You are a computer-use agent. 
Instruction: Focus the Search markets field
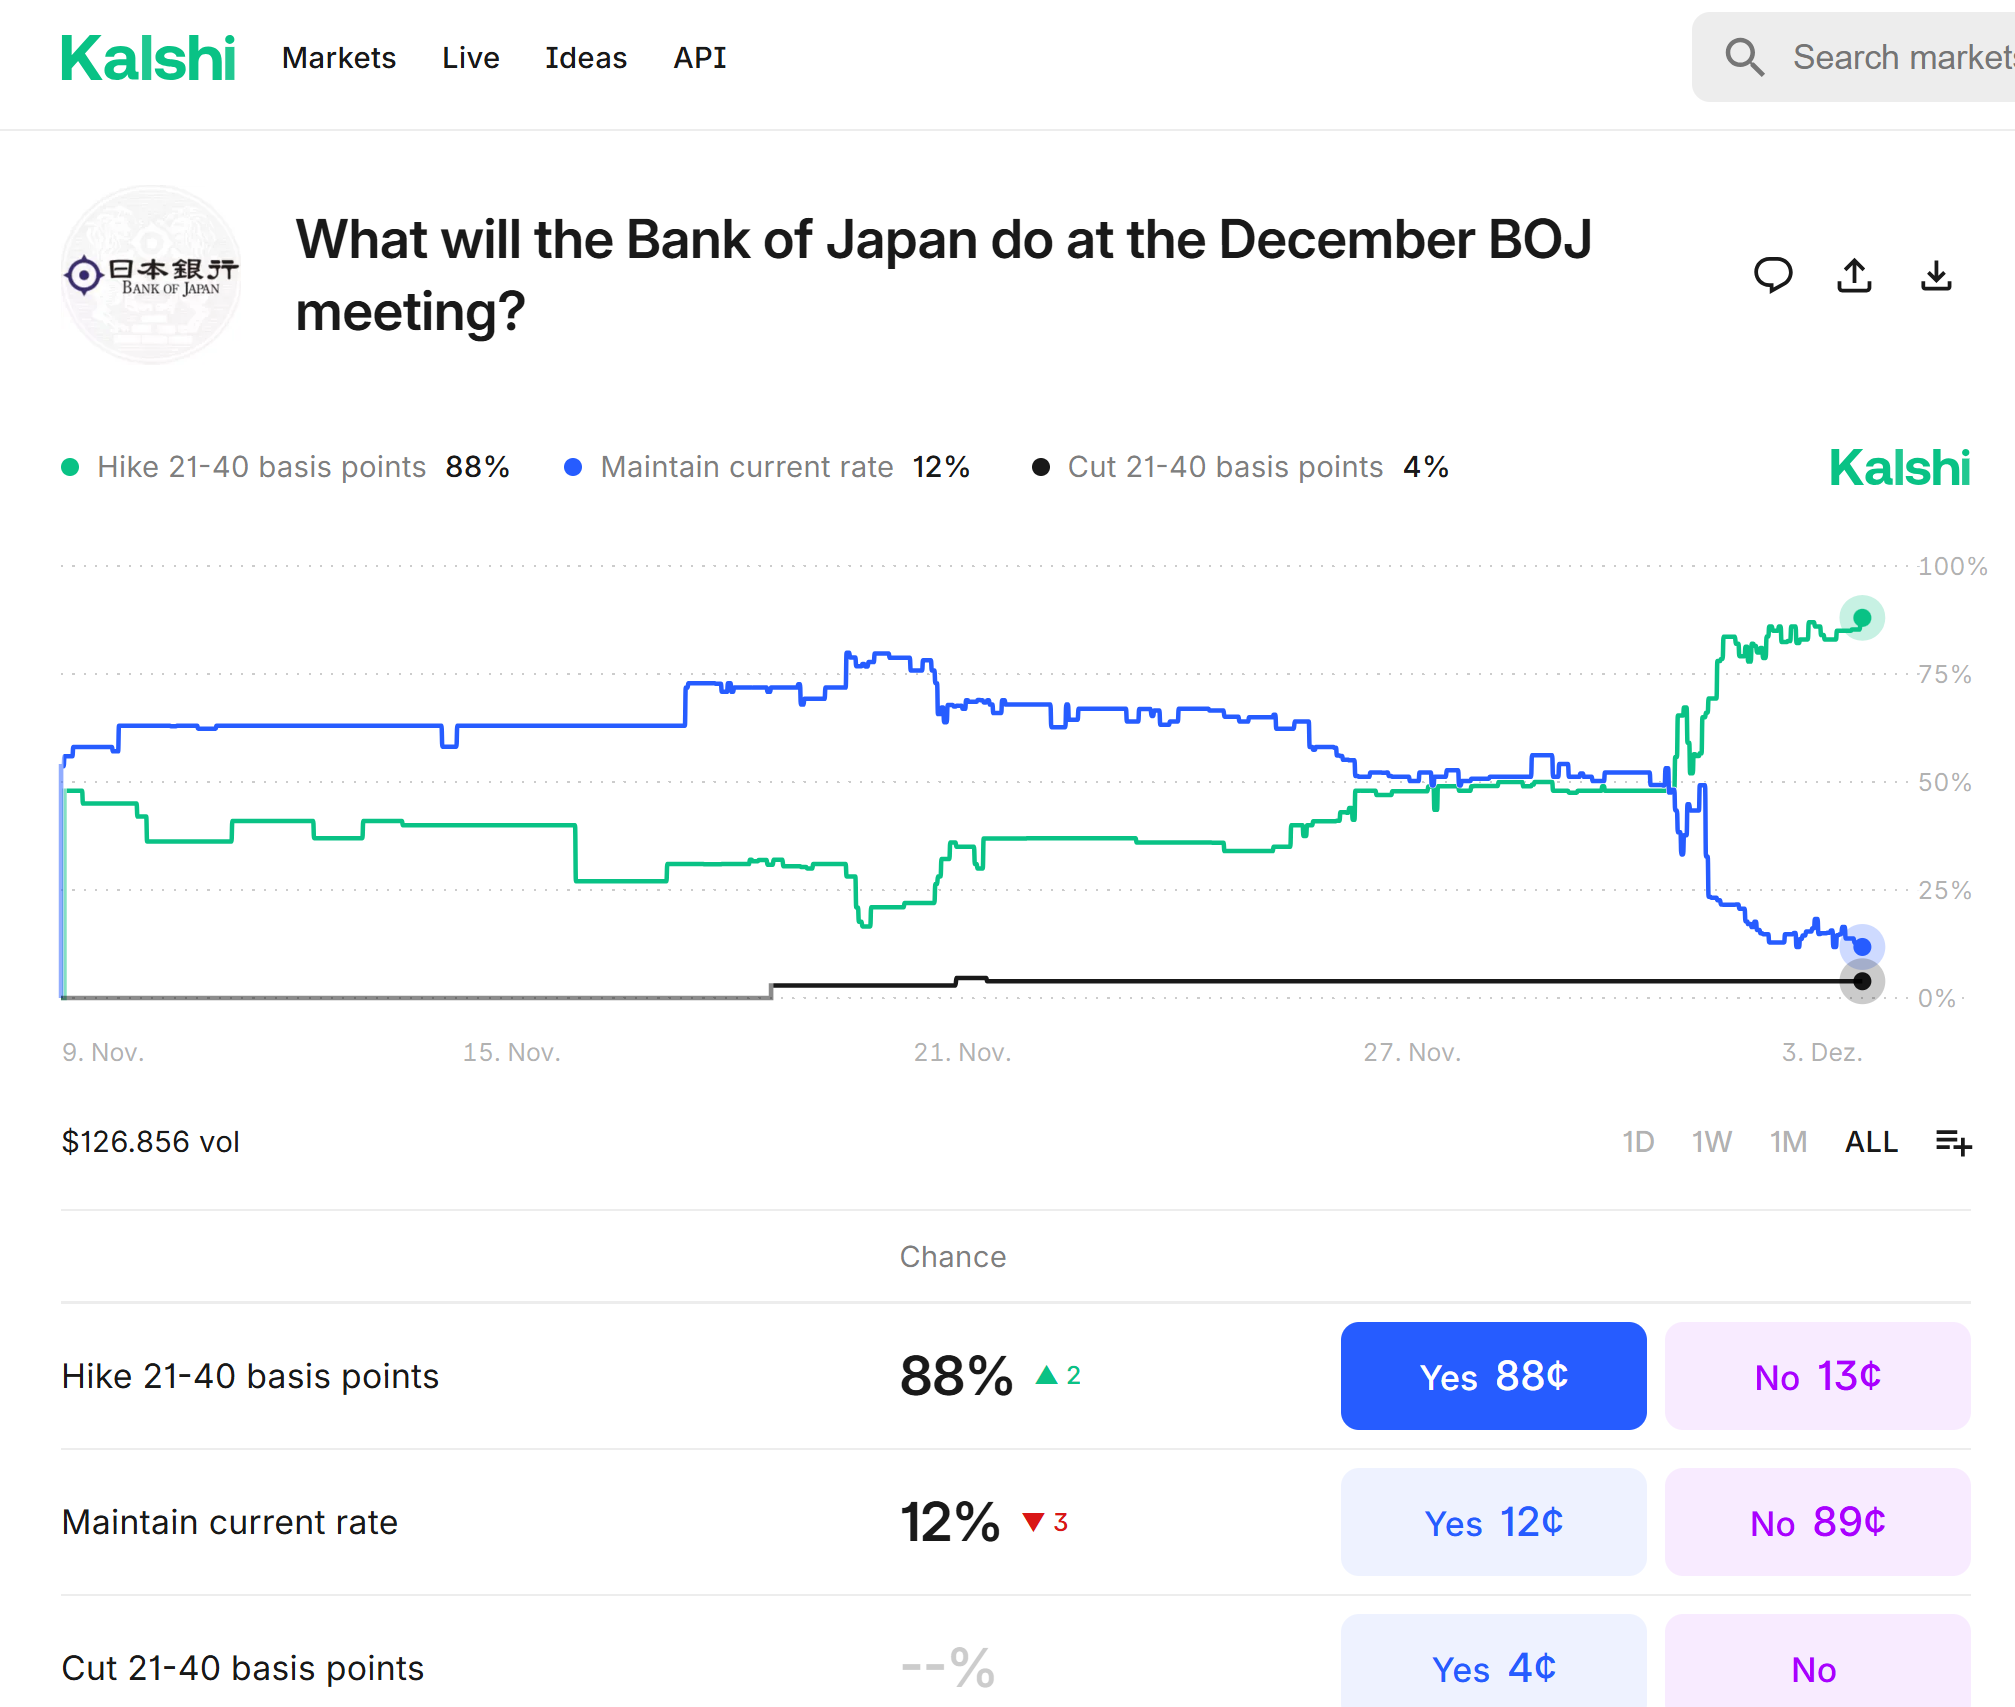point(1900,57)
